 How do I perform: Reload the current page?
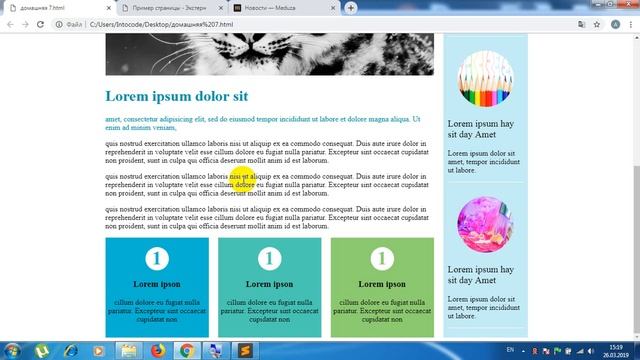[40, 24]
